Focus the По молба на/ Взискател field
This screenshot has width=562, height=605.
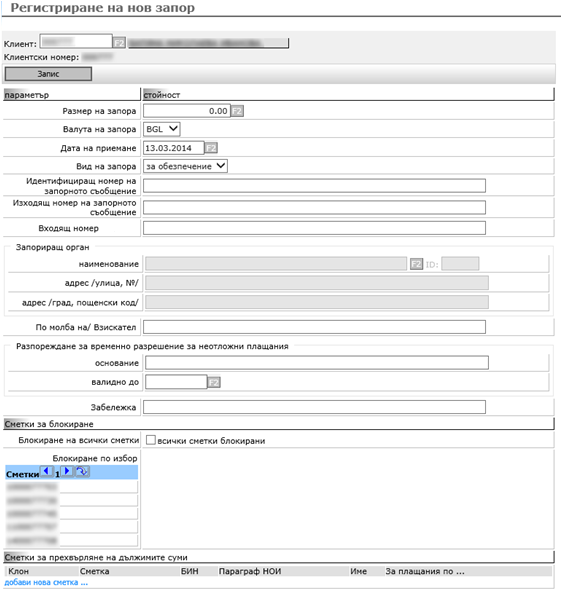[314, 327]
